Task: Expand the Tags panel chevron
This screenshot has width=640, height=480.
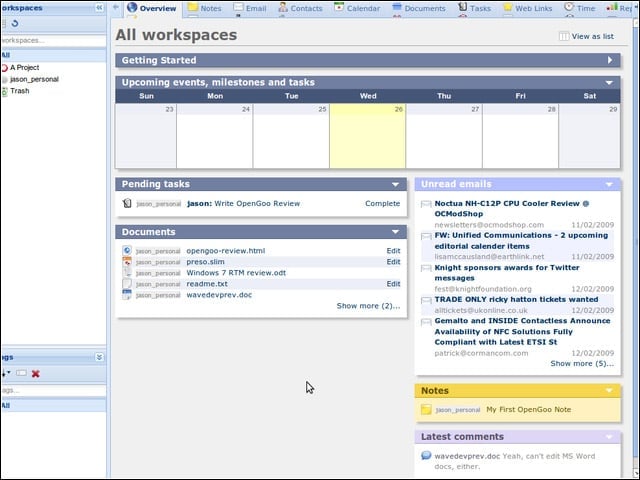Action: click(x=99, y=357)
